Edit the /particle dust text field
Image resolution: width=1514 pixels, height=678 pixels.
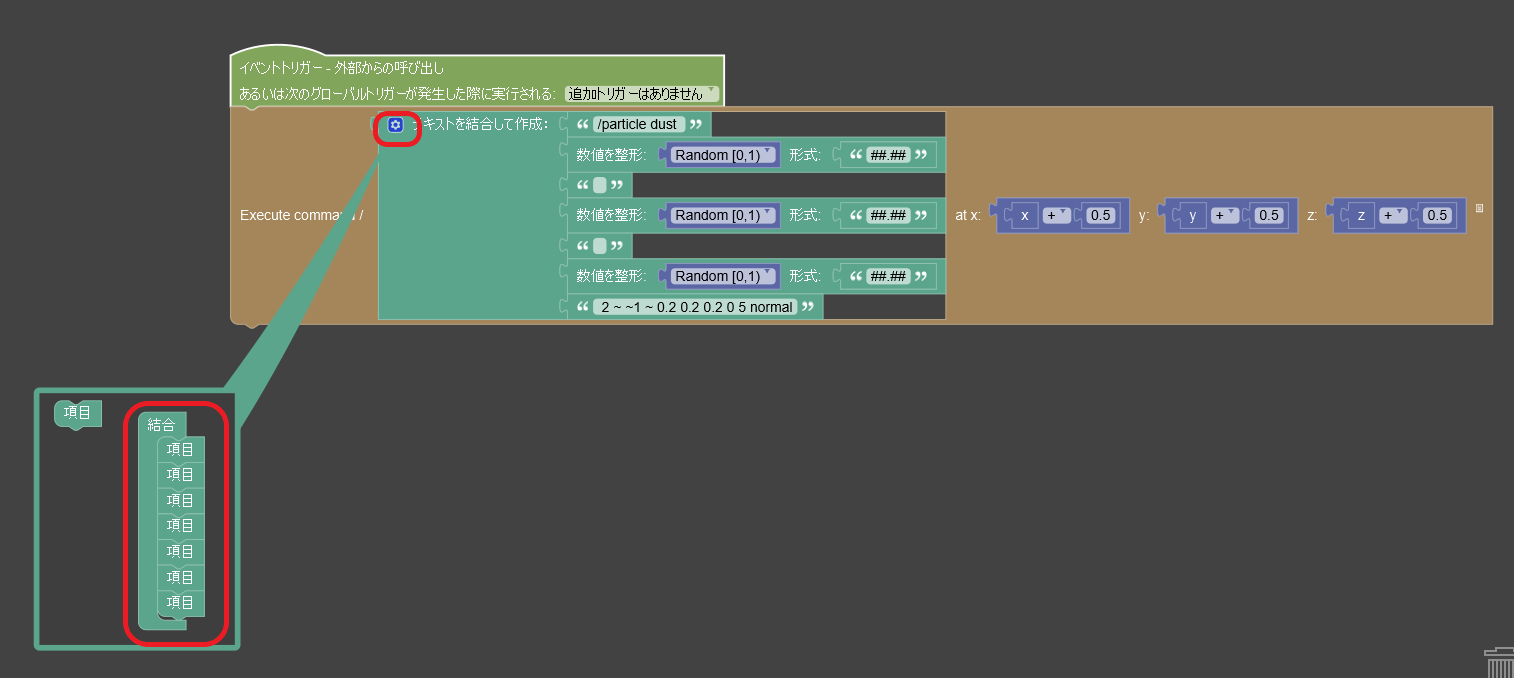636,123
